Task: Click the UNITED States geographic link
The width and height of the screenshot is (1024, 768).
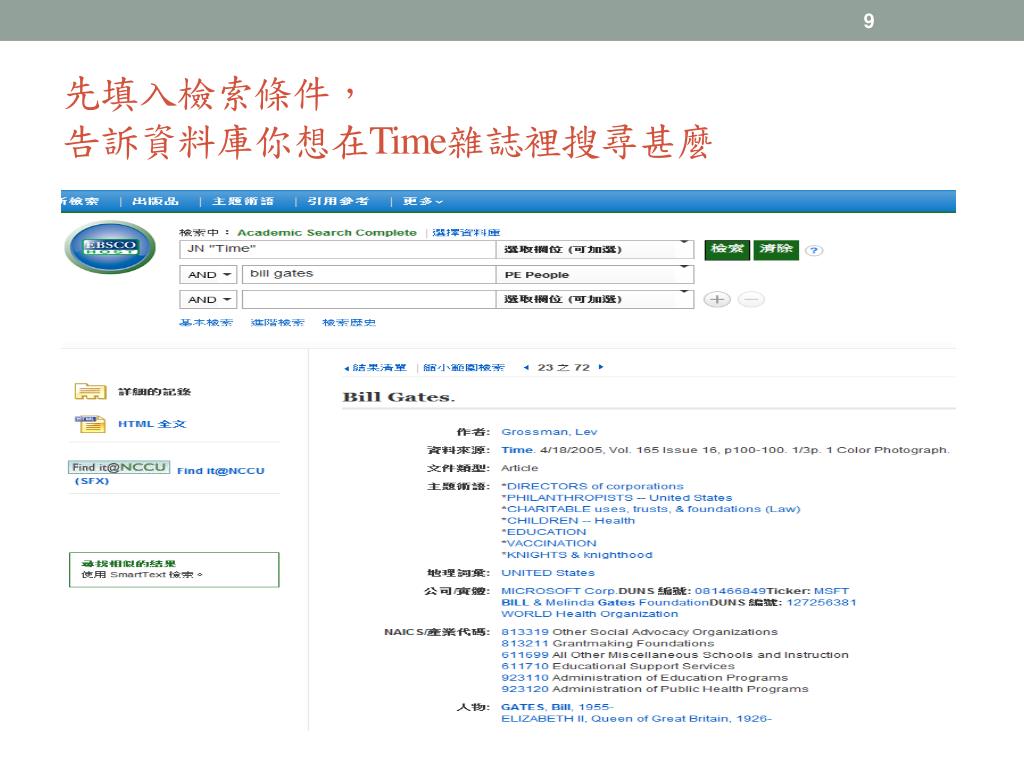Action: (548, 573)
